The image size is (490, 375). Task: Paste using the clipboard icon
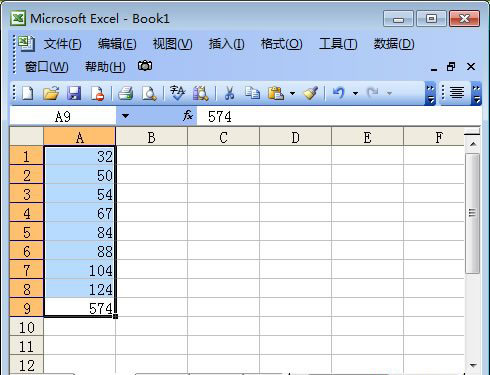pos(276,93)
